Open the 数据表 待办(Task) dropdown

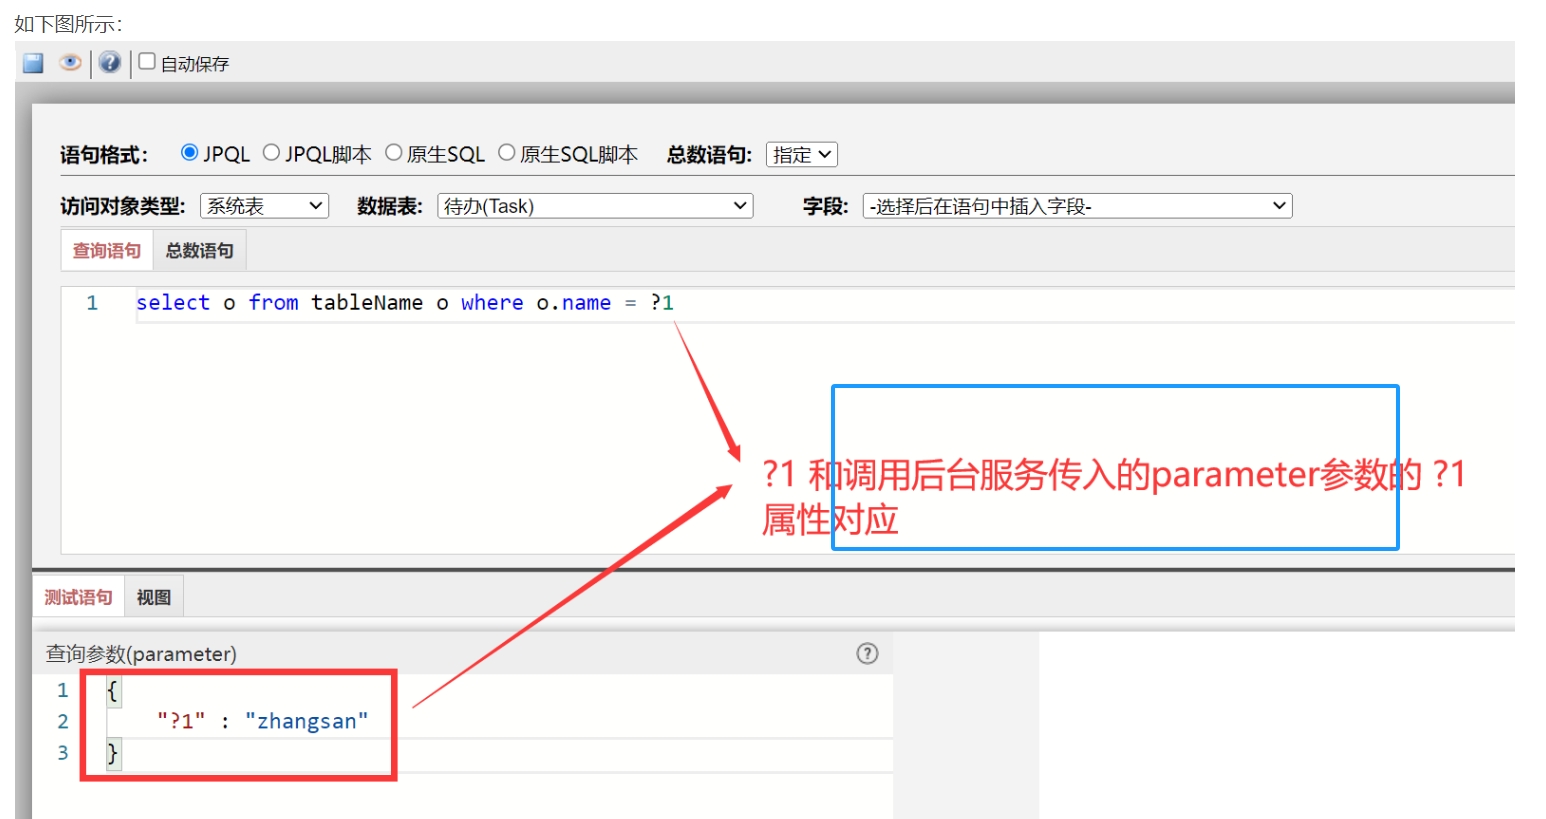coord(594,205)
